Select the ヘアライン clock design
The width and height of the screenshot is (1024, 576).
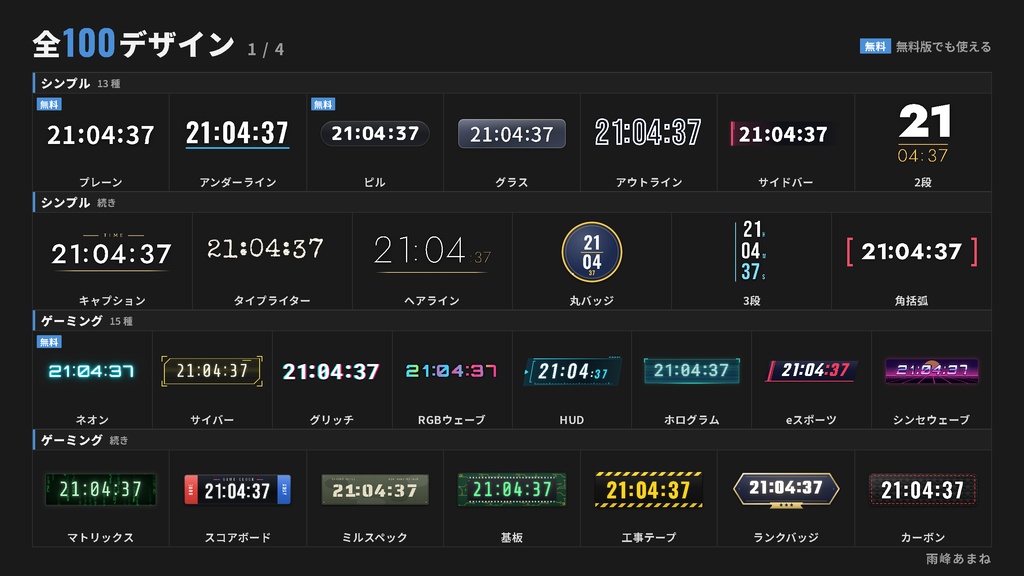(x=432, y=261)
